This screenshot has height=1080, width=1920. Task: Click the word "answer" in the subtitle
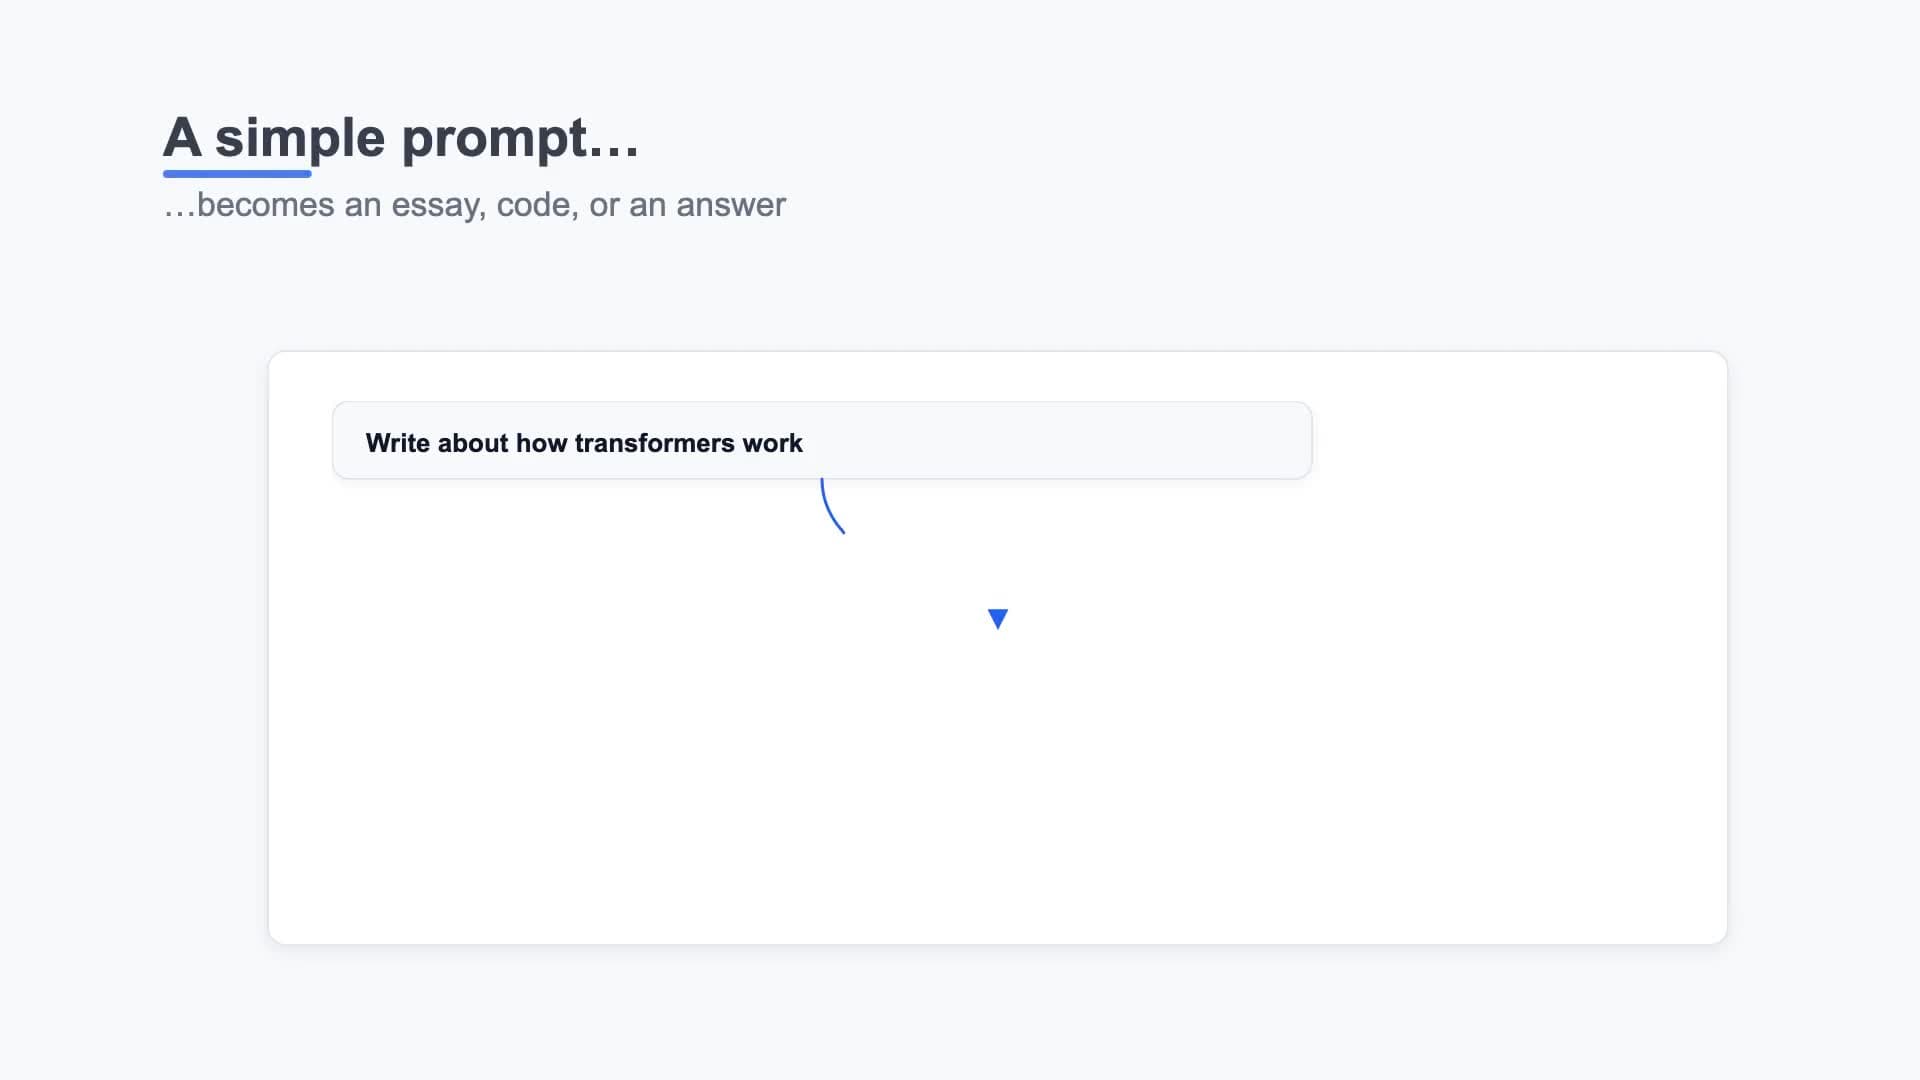pos(730,204)
